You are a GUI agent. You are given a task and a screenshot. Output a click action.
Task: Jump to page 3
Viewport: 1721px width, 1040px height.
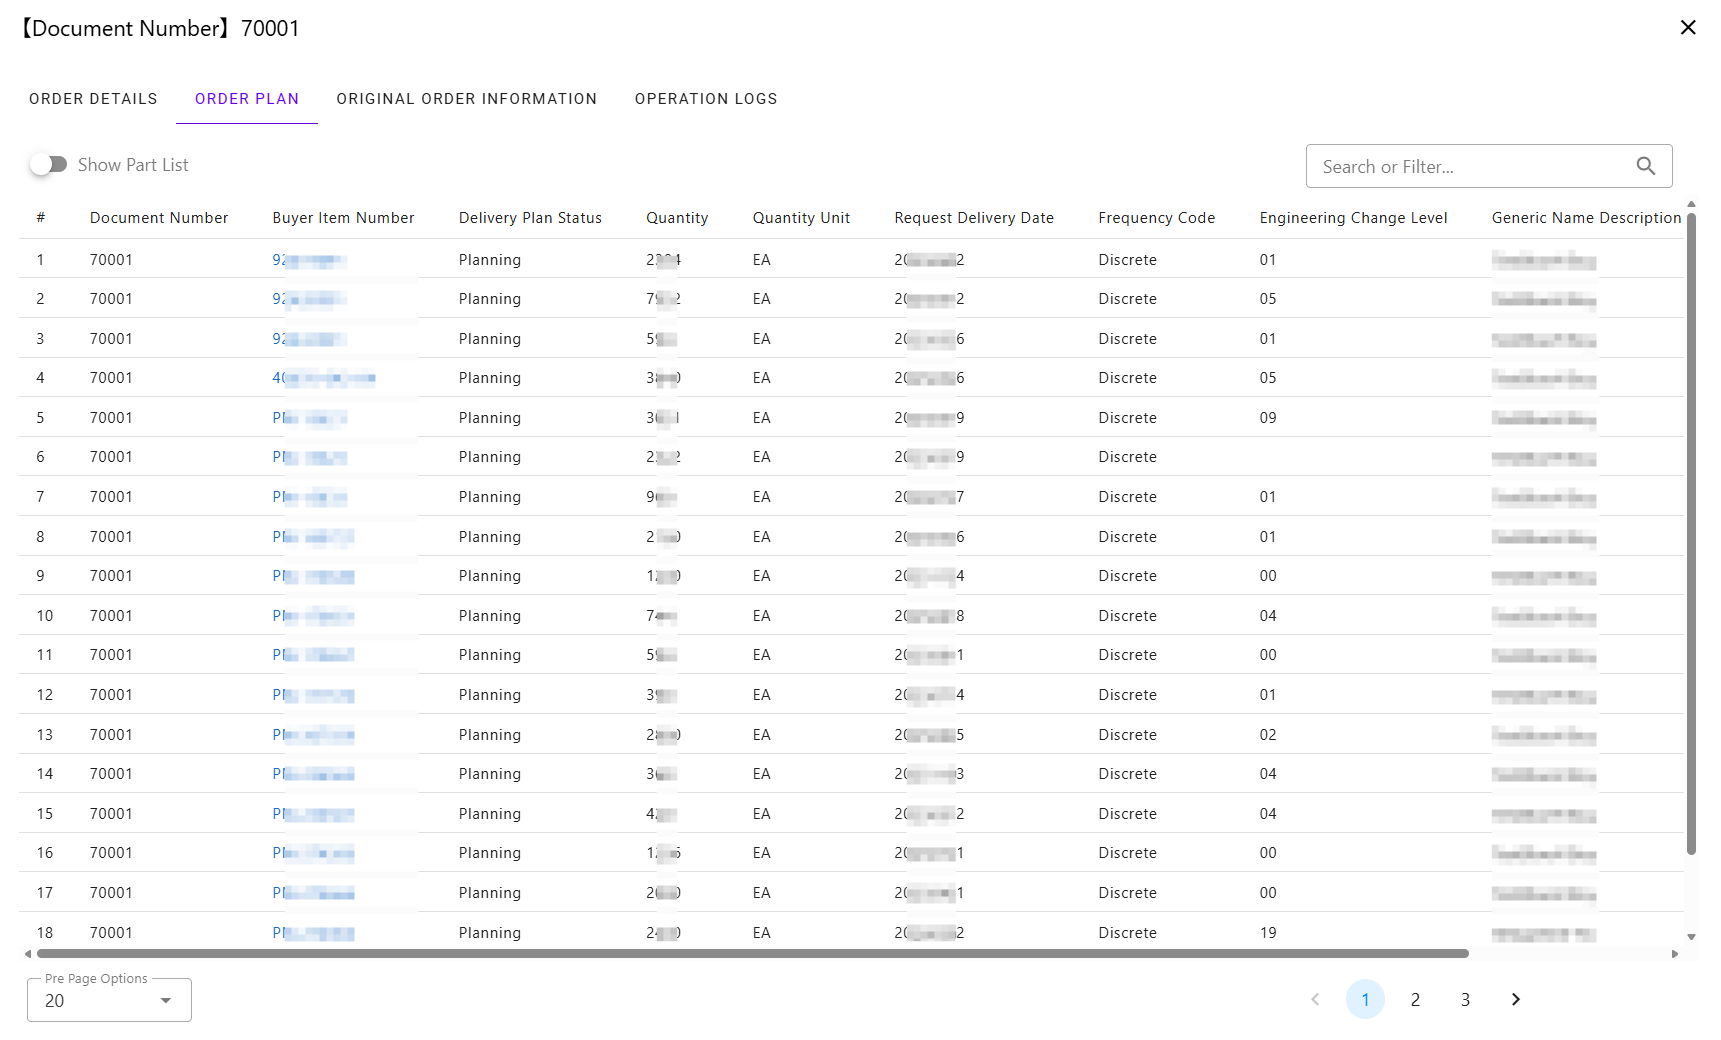(x=1465, y=999)
